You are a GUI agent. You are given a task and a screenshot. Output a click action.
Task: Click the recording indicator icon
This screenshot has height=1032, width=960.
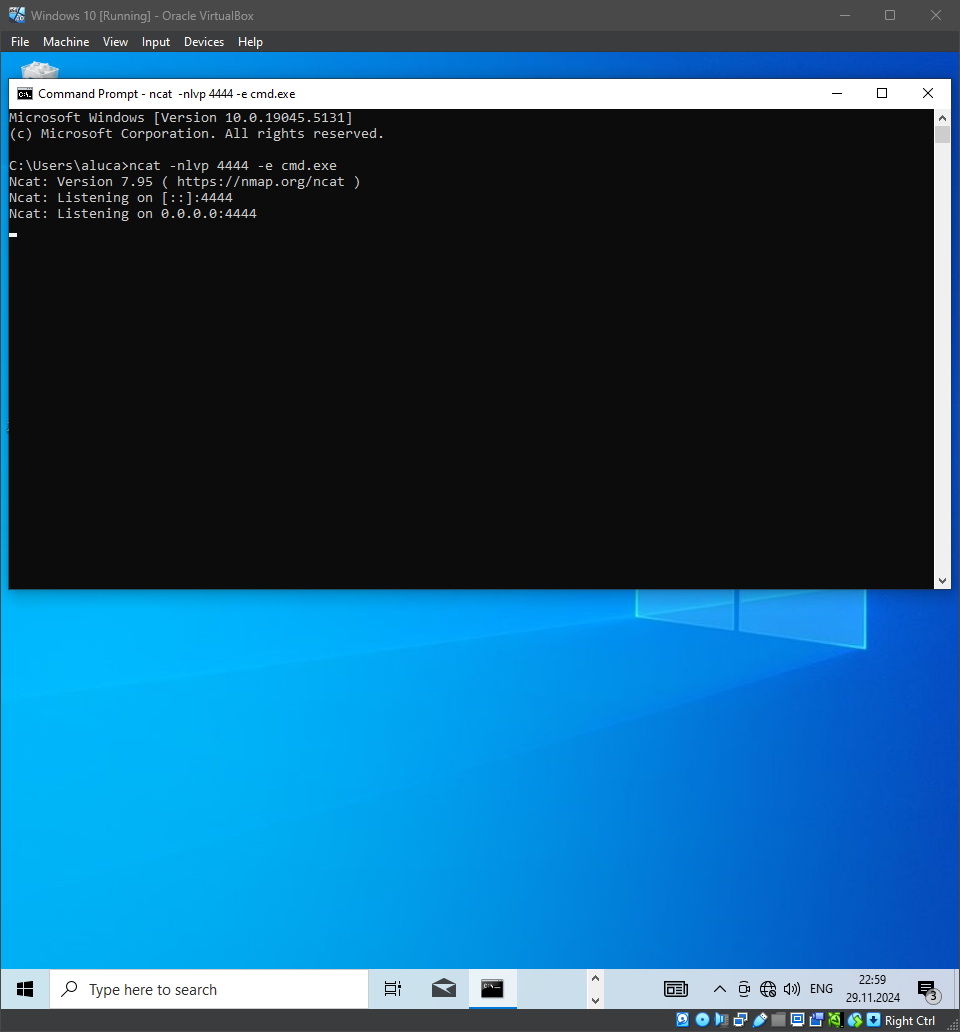816,1019
